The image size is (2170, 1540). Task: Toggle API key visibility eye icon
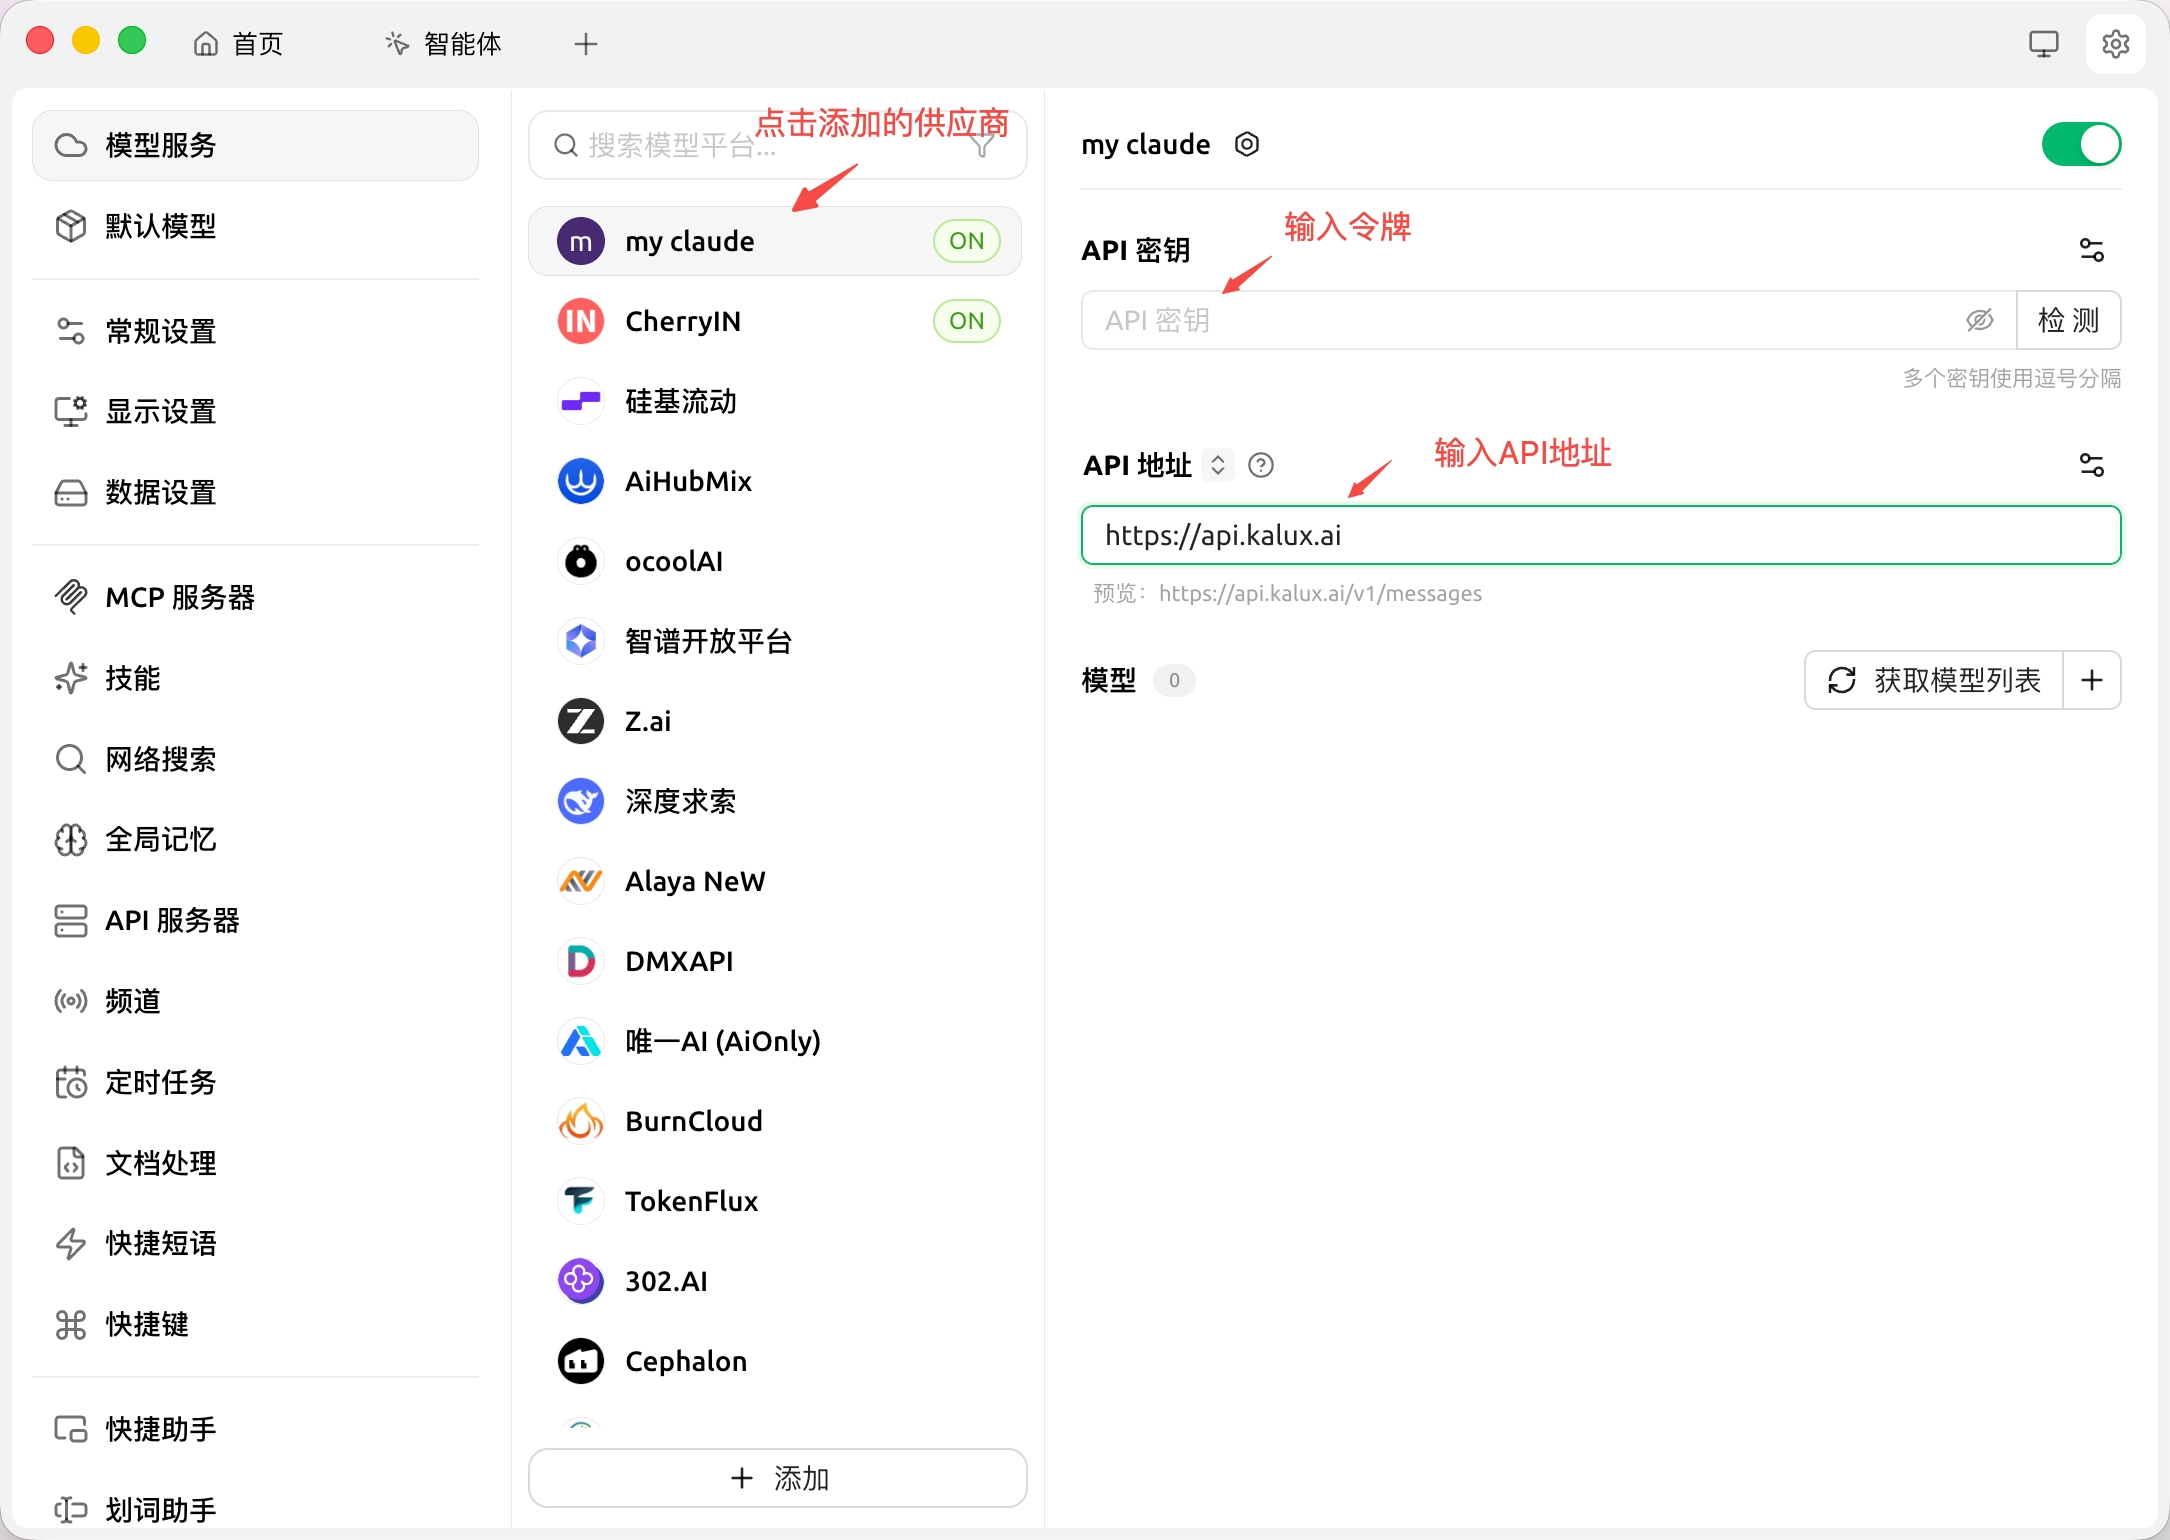(x=1979, y=320)
